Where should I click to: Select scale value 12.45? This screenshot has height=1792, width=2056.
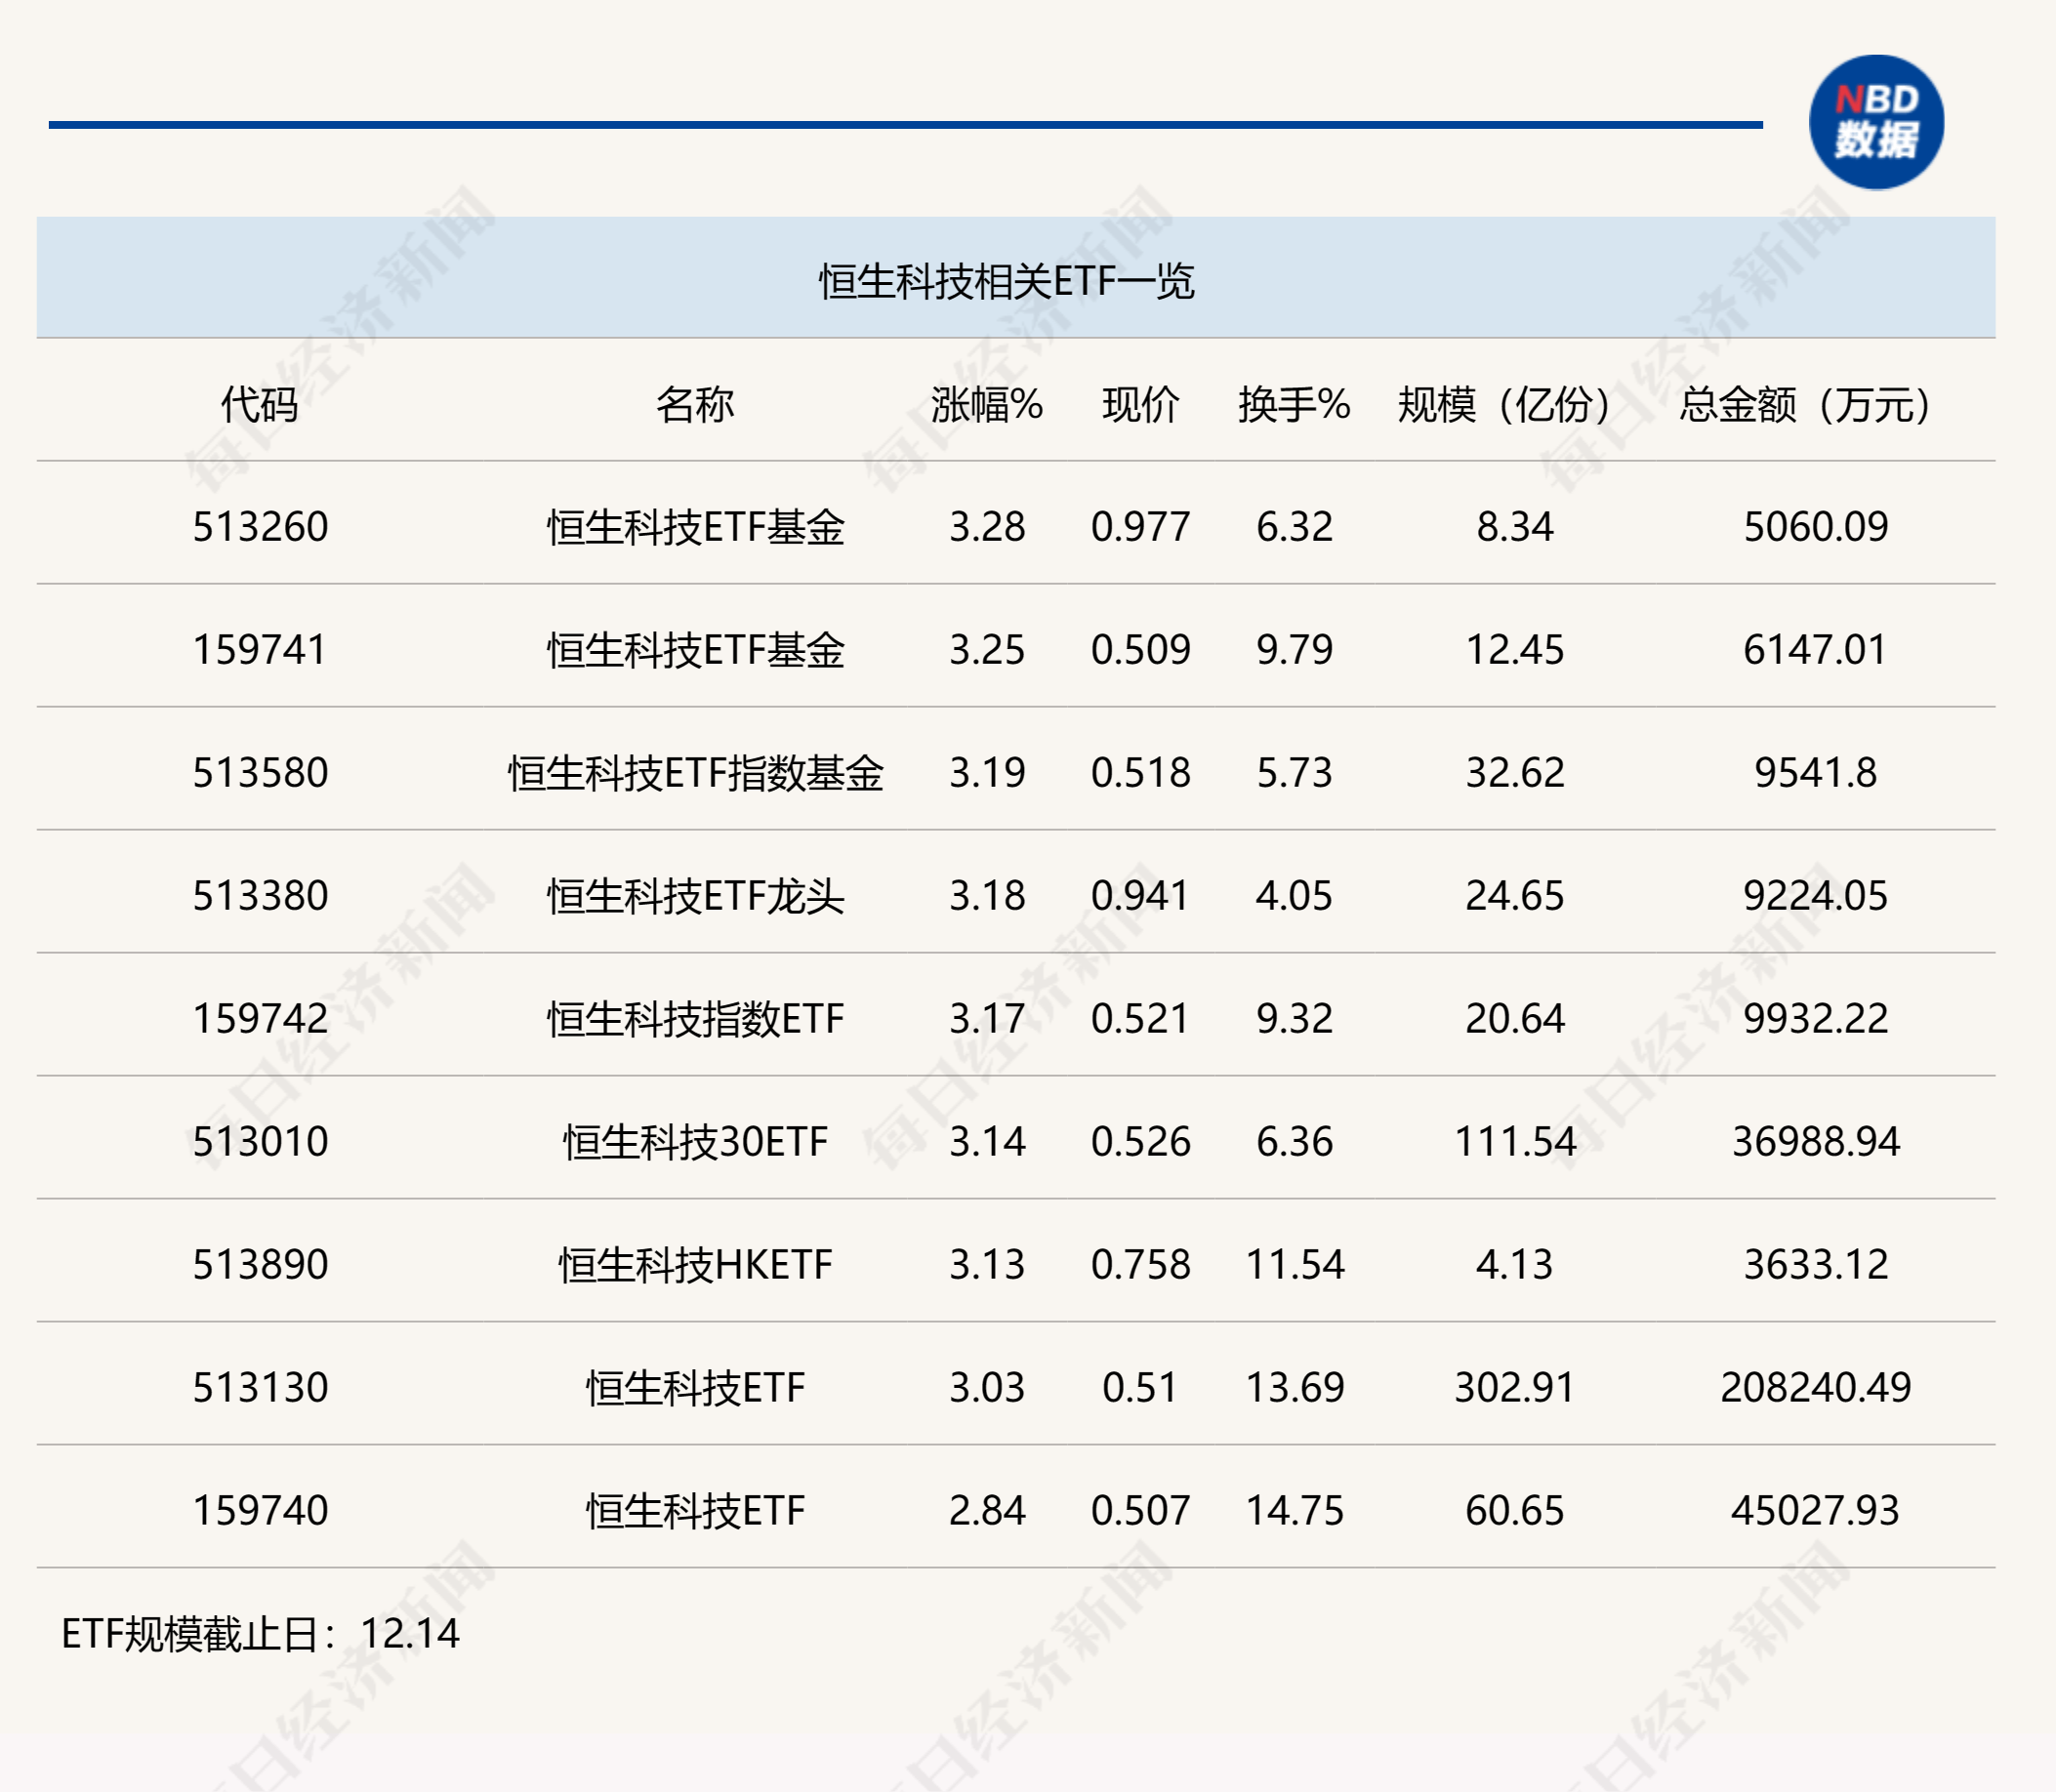(x=1515, y=650)
